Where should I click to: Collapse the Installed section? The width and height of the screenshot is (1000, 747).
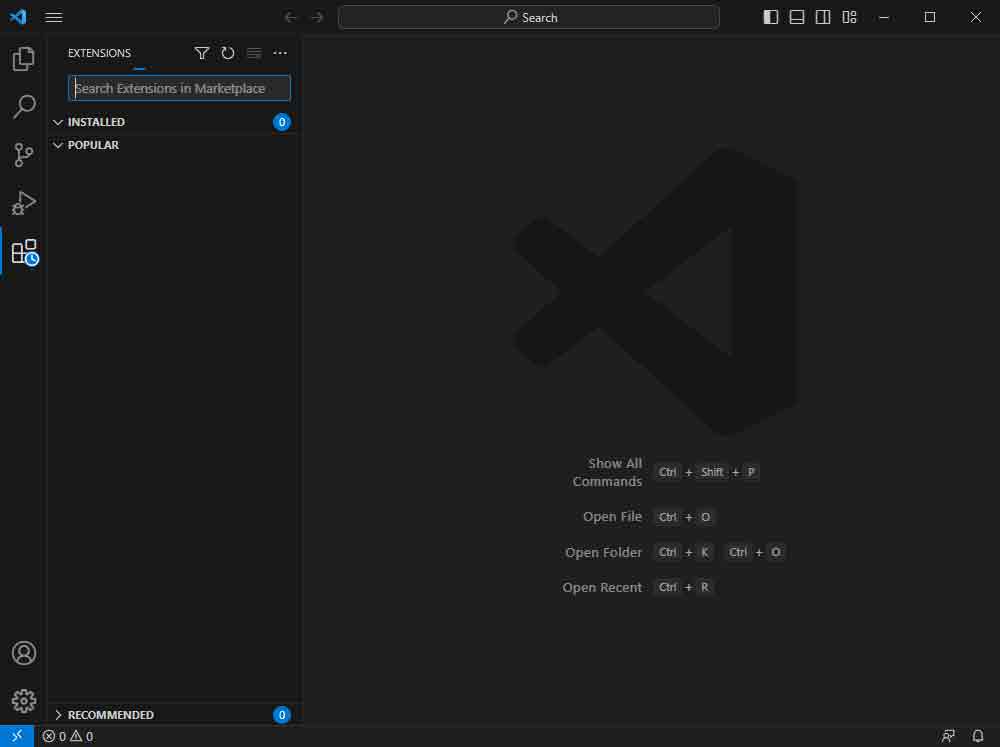pyautogui.click(x=58, y=122)
